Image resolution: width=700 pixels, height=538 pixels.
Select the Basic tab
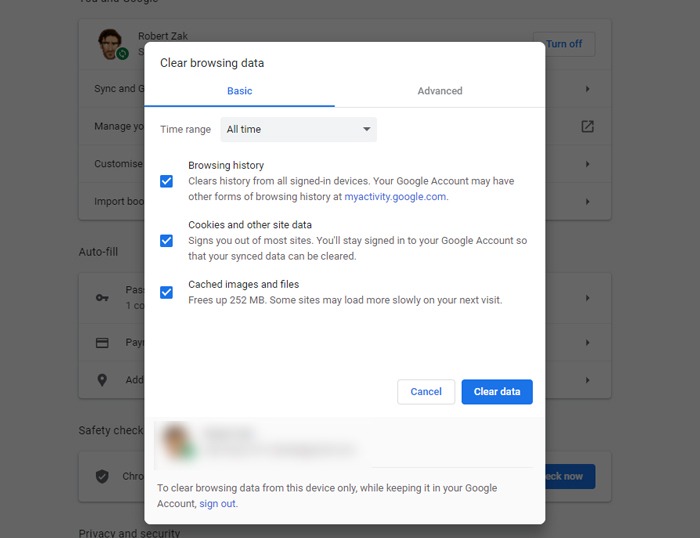tap(240, 91)
